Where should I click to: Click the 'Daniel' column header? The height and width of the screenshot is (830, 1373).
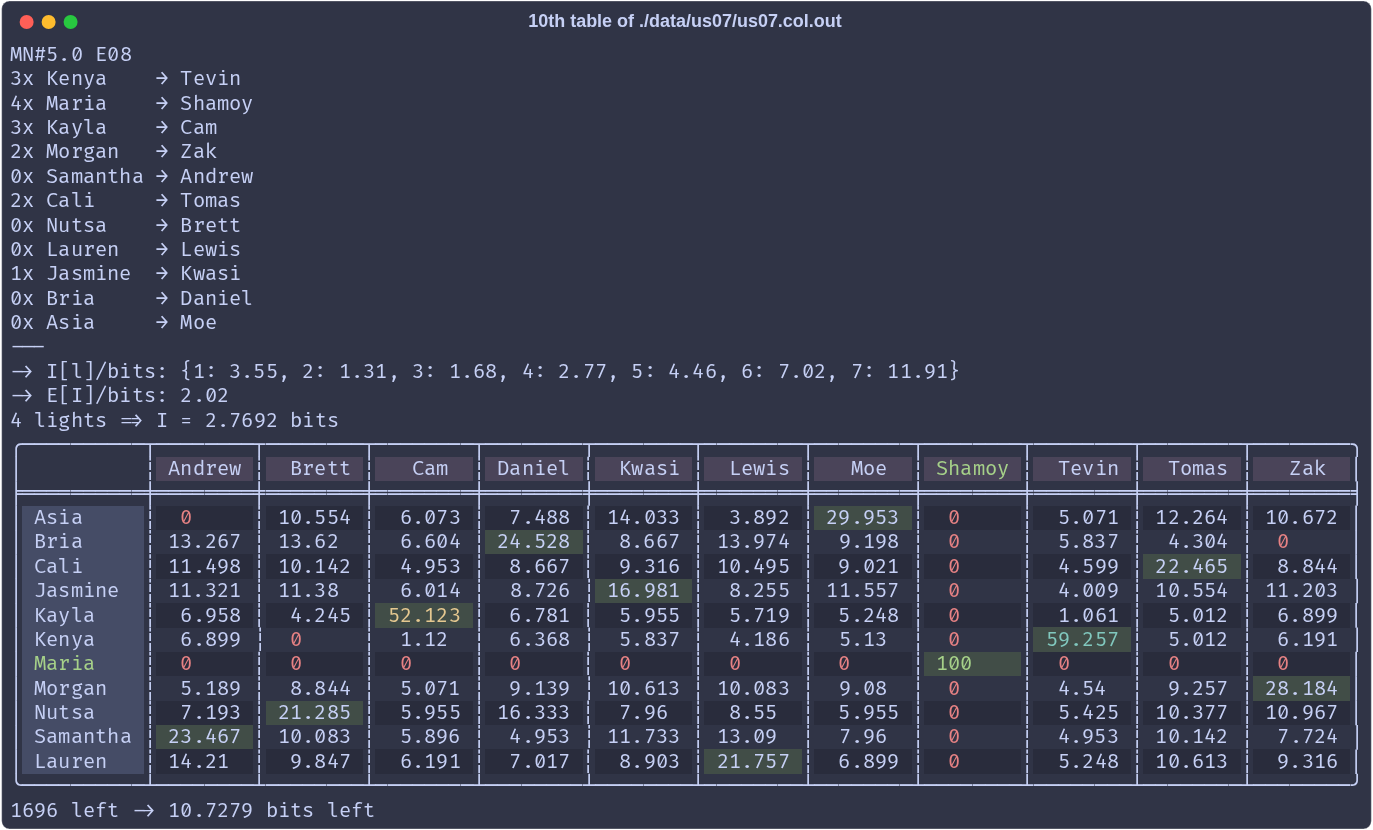point(534,468)
